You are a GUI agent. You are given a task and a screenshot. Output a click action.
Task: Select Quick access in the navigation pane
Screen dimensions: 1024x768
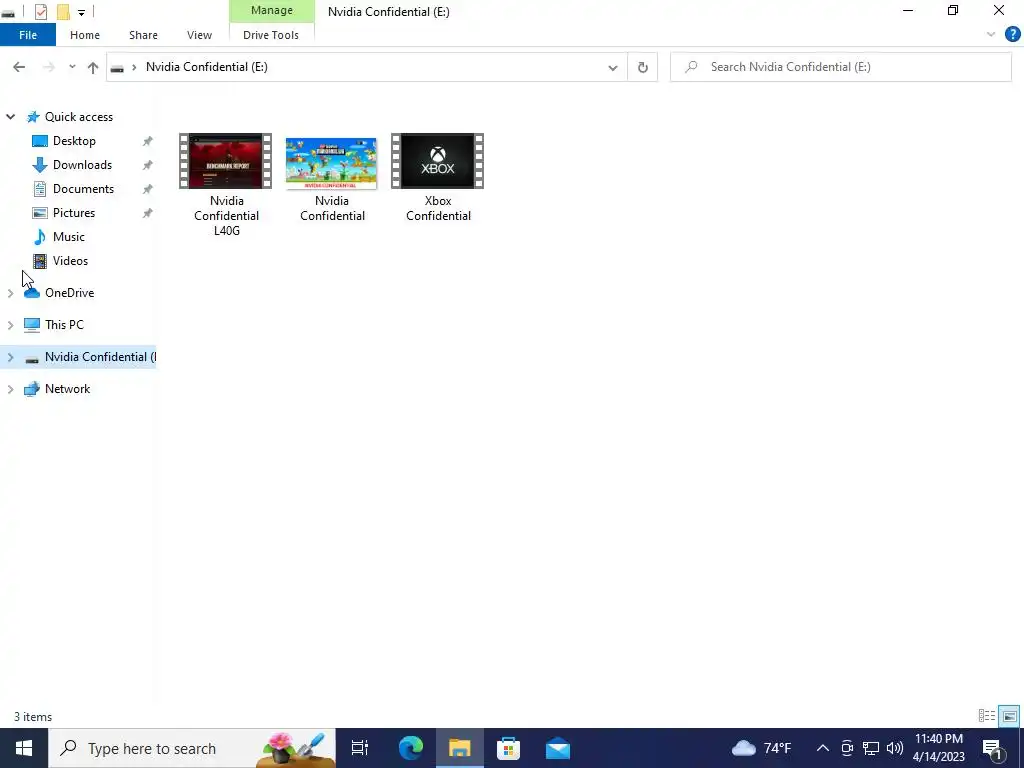78,117
